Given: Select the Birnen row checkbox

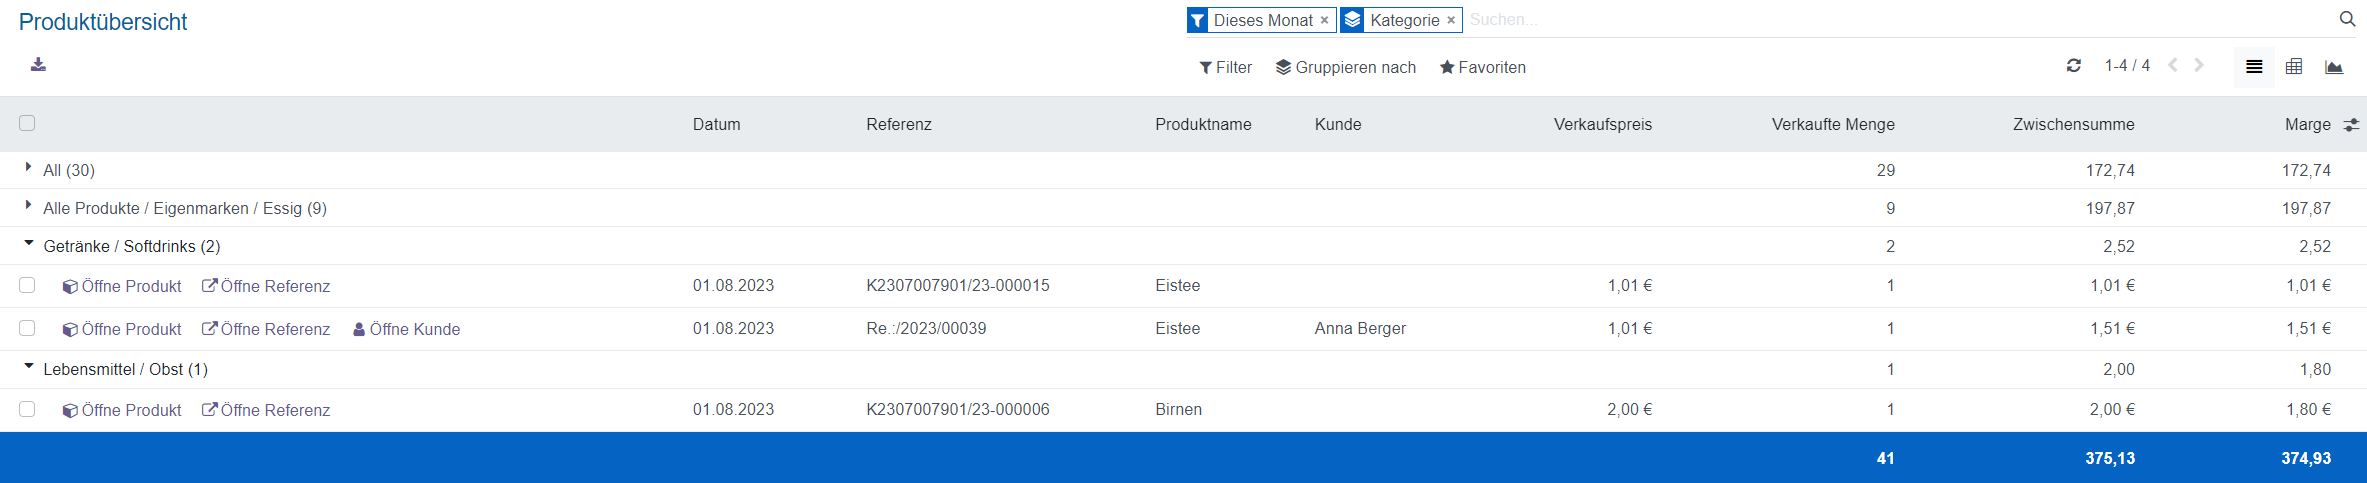Looking at the screenshot, I should click(27, 409).
